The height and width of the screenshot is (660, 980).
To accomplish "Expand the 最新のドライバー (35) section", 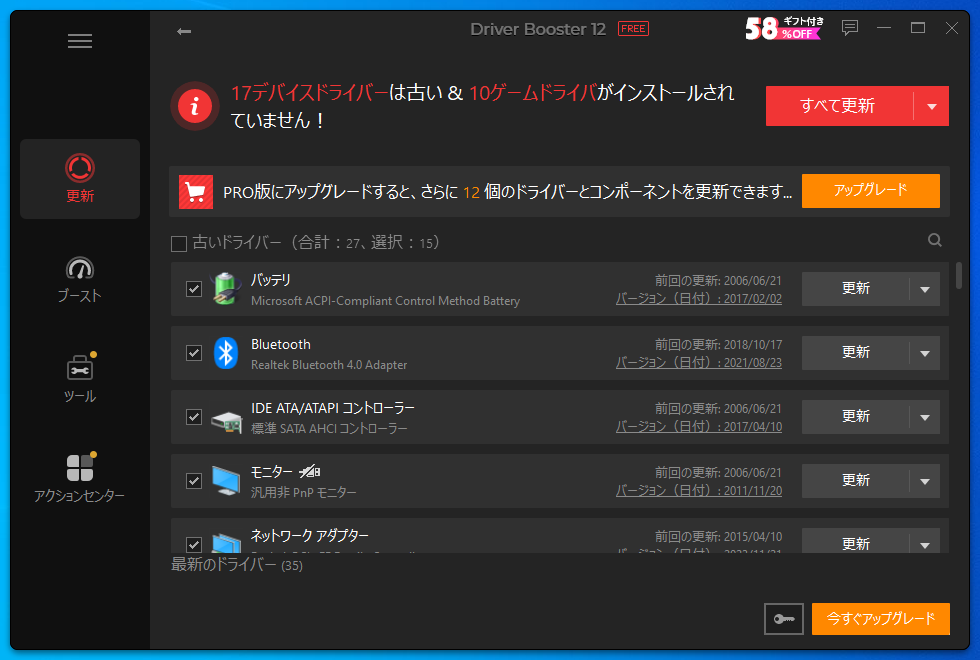I will pyautogui.click(x=237, y=565).
